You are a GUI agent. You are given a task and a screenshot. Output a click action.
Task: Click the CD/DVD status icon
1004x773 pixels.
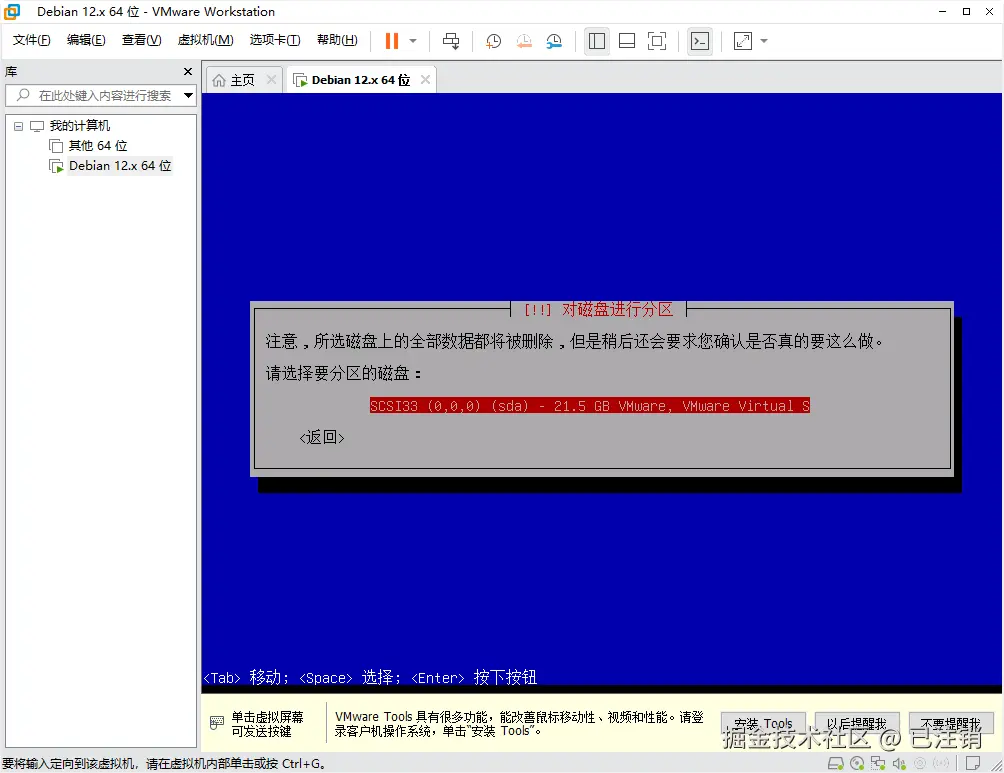pyautogui.click(x=857, y=763)
